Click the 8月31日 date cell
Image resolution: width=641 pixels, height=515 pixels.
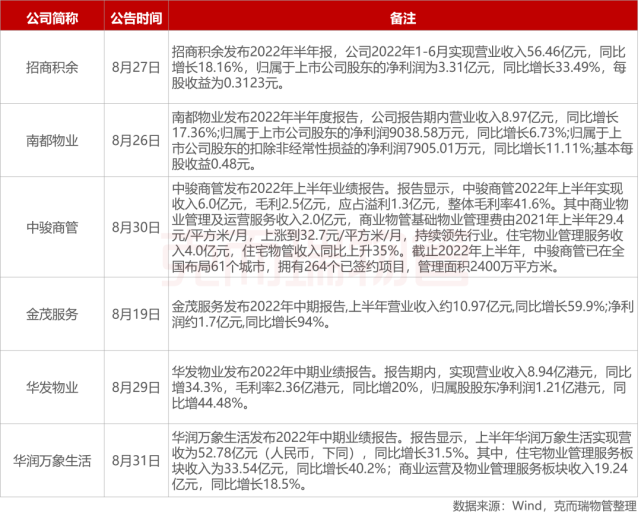136,461
